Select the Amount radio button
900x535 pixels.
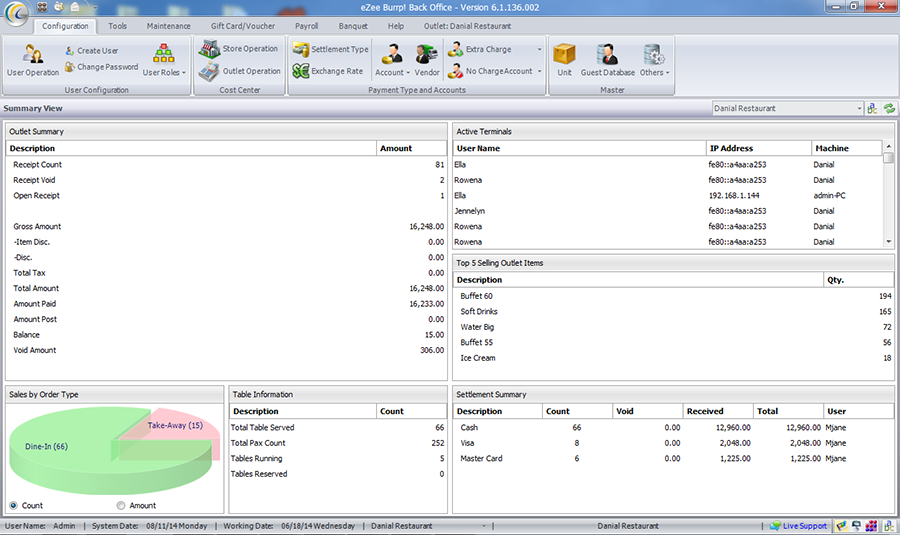coord(122,505)
